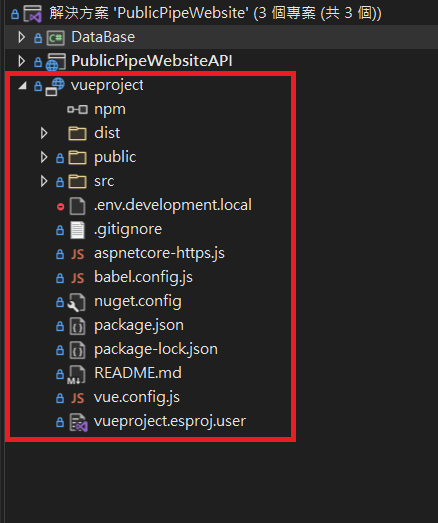The image size is (438, 523).
Task: Expand the dist folder
Action: 44,133
